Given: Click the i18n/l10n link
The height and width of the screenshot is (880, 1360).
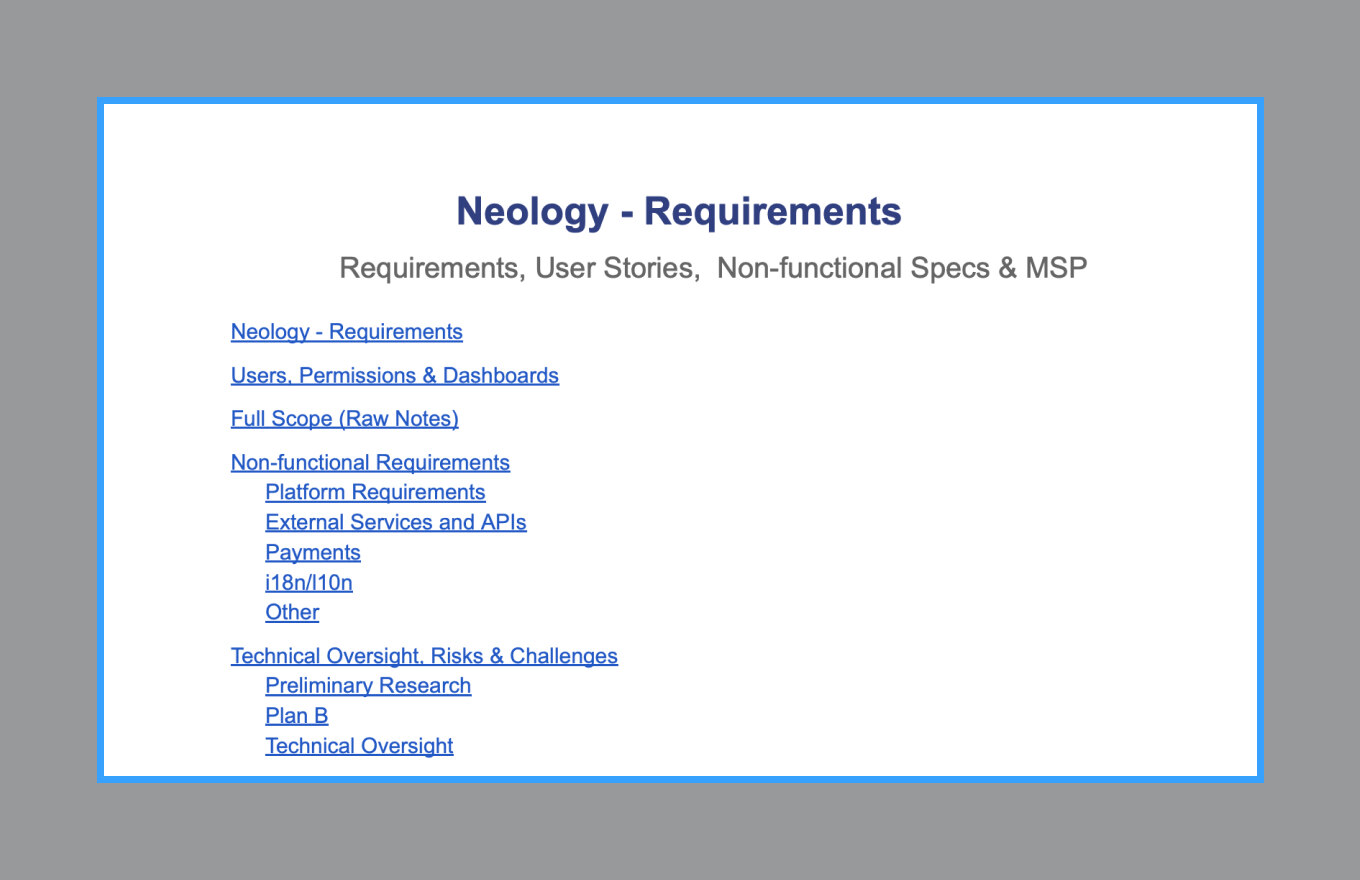Looking at the screenshot, I should 308,583.
